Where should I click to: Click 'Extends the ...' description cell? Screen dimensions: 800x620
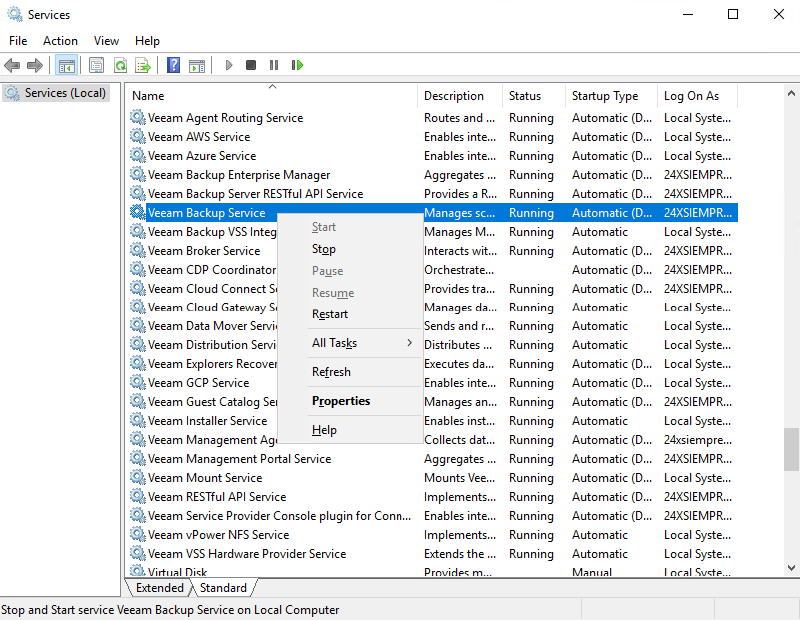460,554
